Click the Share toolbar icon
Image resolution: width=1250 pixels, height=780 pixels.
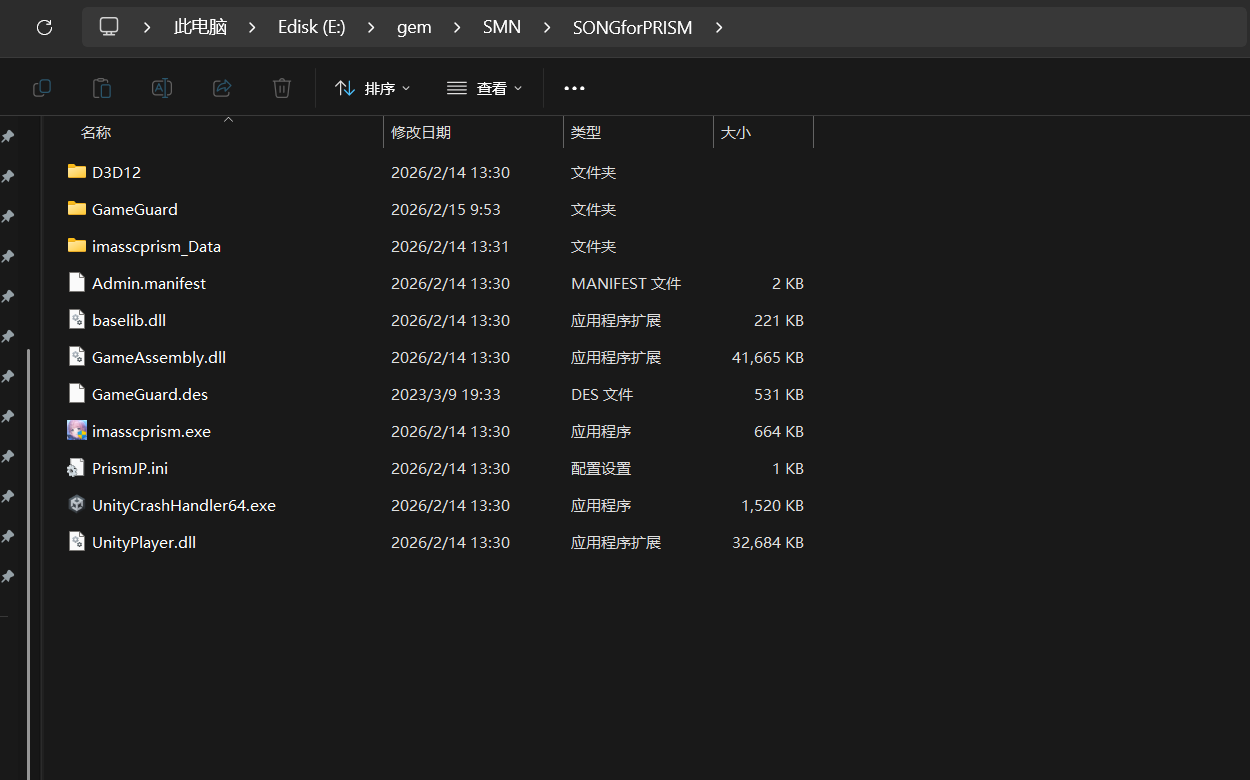coord(222,88)
